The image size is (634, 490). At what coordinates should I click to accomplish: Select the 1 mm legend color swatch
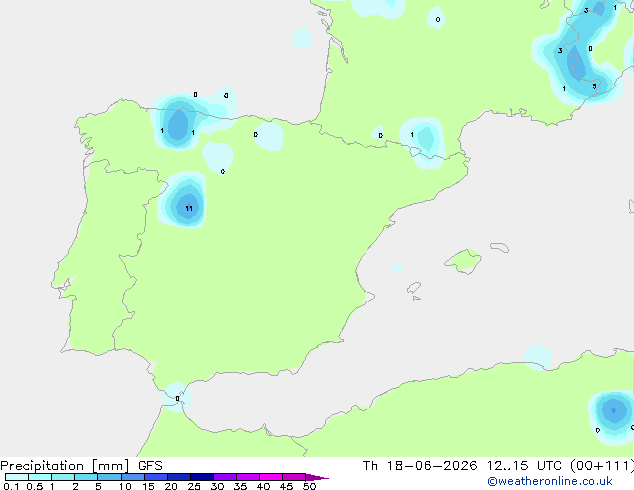point(63,477)
